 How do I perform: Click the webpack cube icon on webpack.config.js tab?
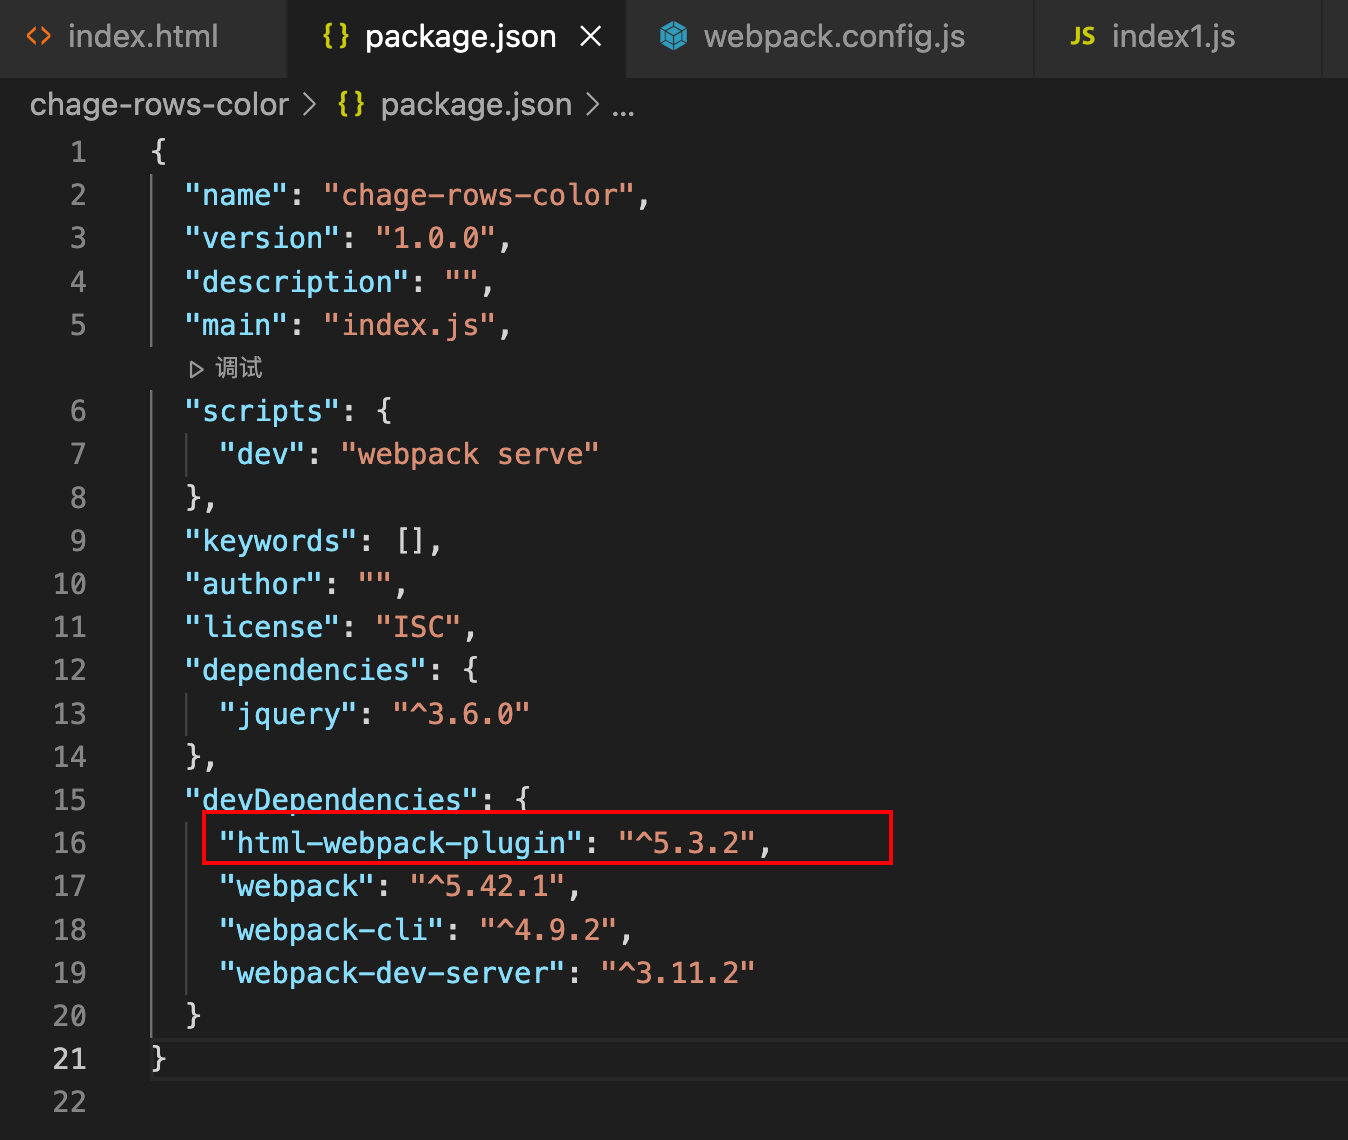click(x=673, y=36)
